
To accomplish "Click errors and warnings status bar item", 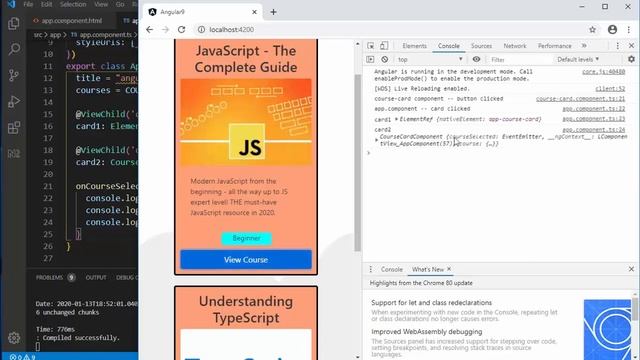I will pyautogui.click(x=22, y=357).
